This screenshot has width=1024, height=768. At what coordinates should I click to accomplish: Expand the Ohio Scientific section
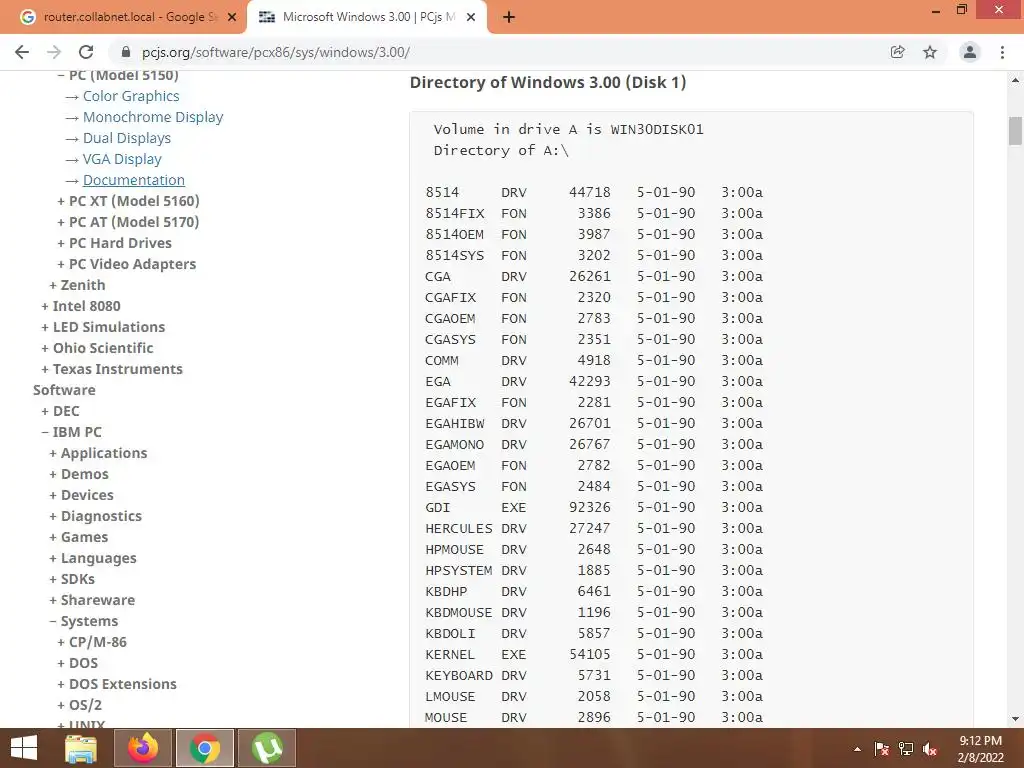coord(97,348)
